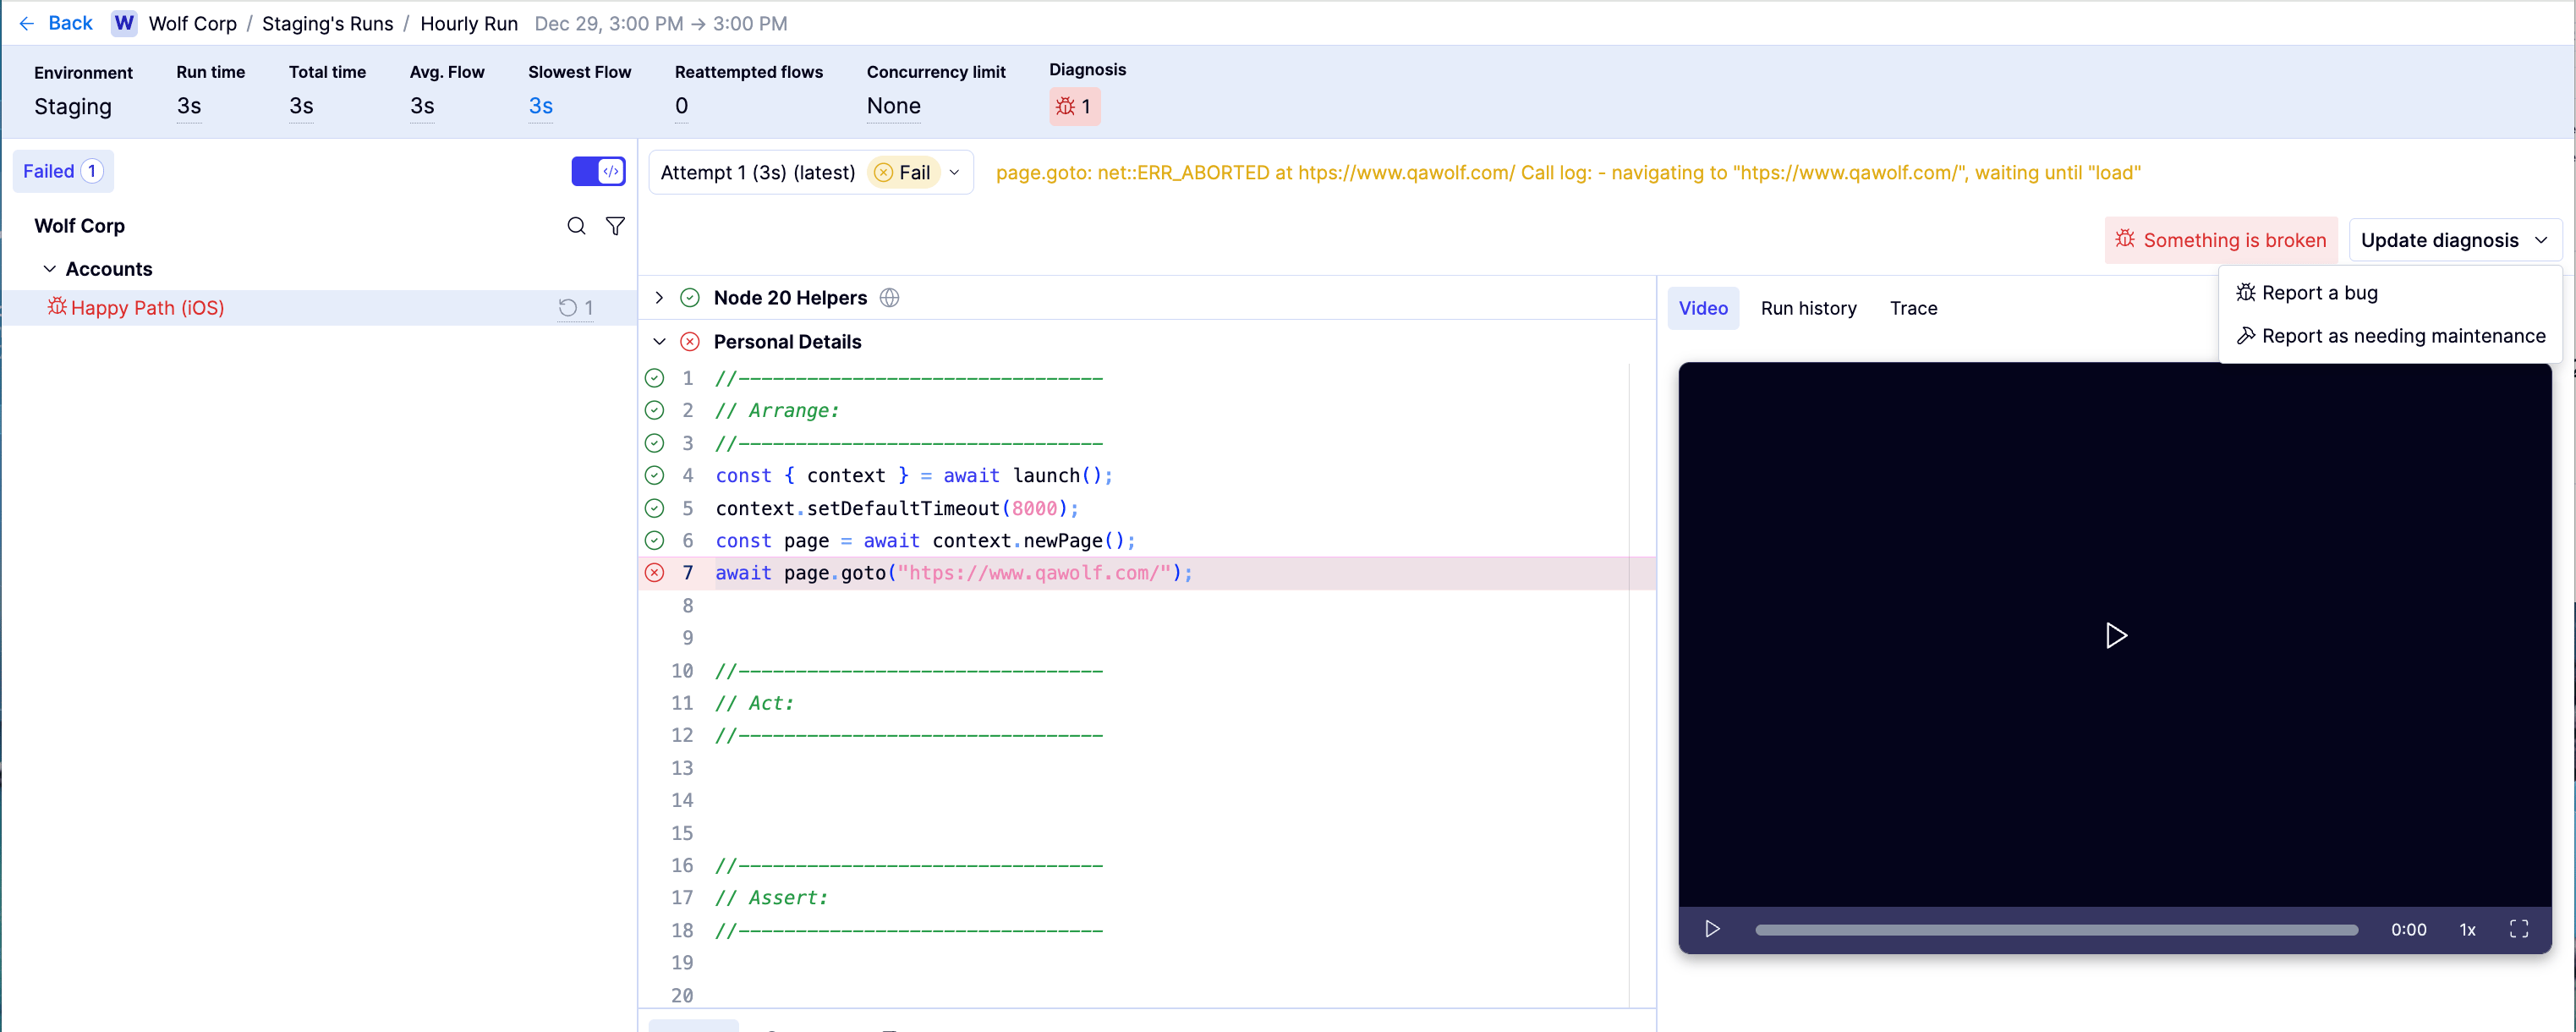Click the '// Act:' comment line
The image size is (2576, 1032).
coord(754,703)
